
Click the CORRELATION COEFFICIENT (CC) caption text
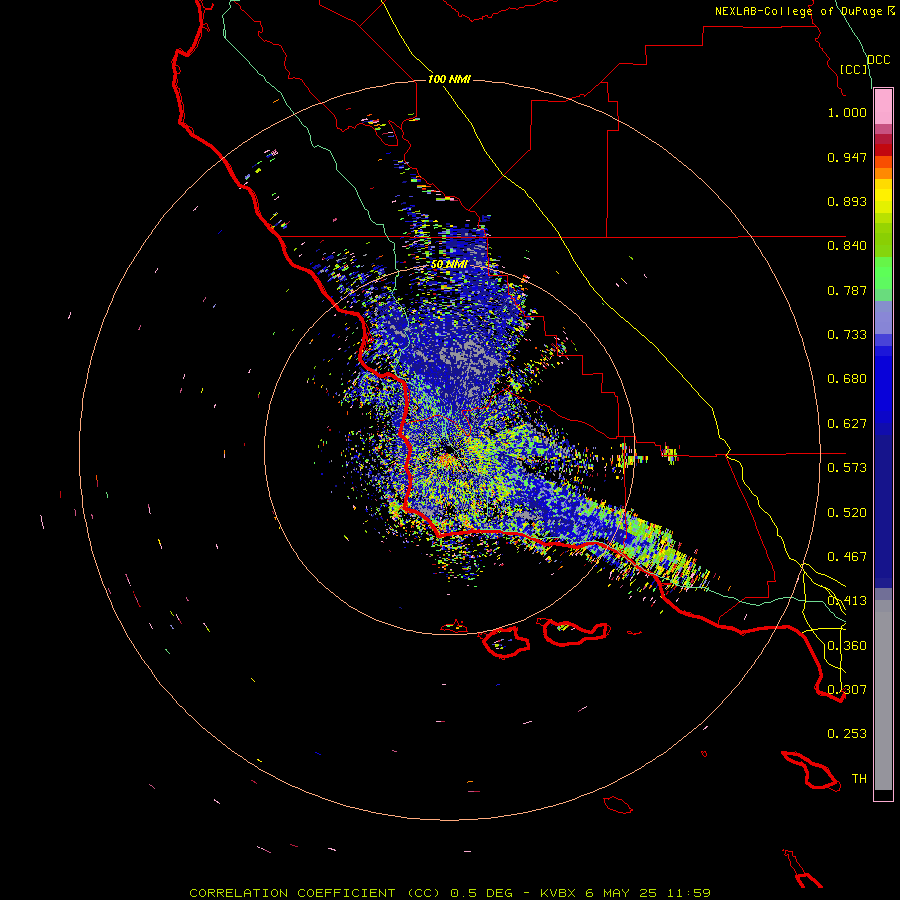tap(315, 893)
